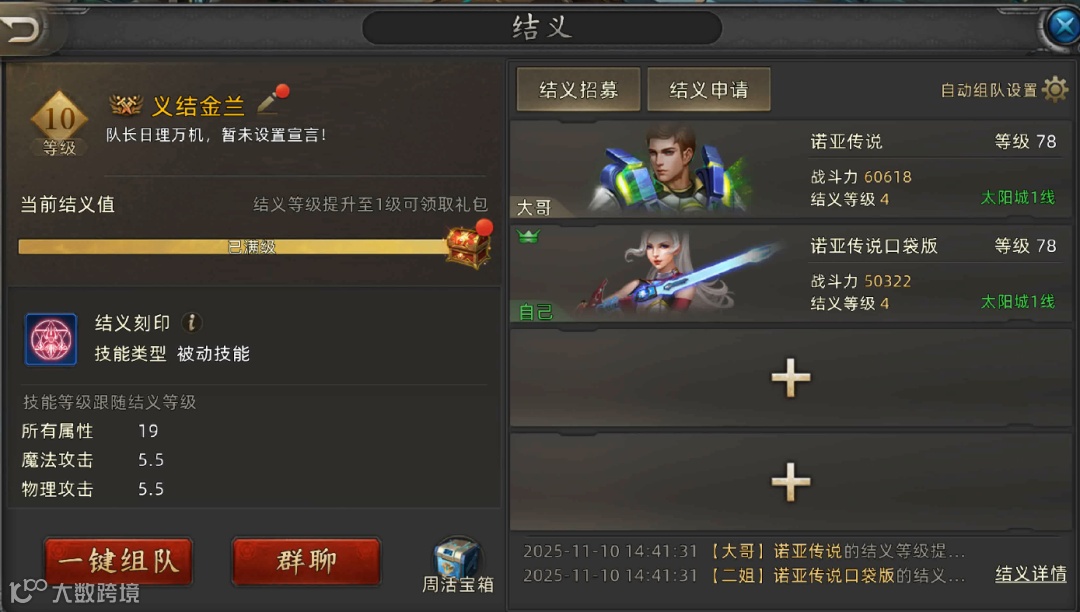Open the 结义详情 link
1080x612 pixels.
1030,574
